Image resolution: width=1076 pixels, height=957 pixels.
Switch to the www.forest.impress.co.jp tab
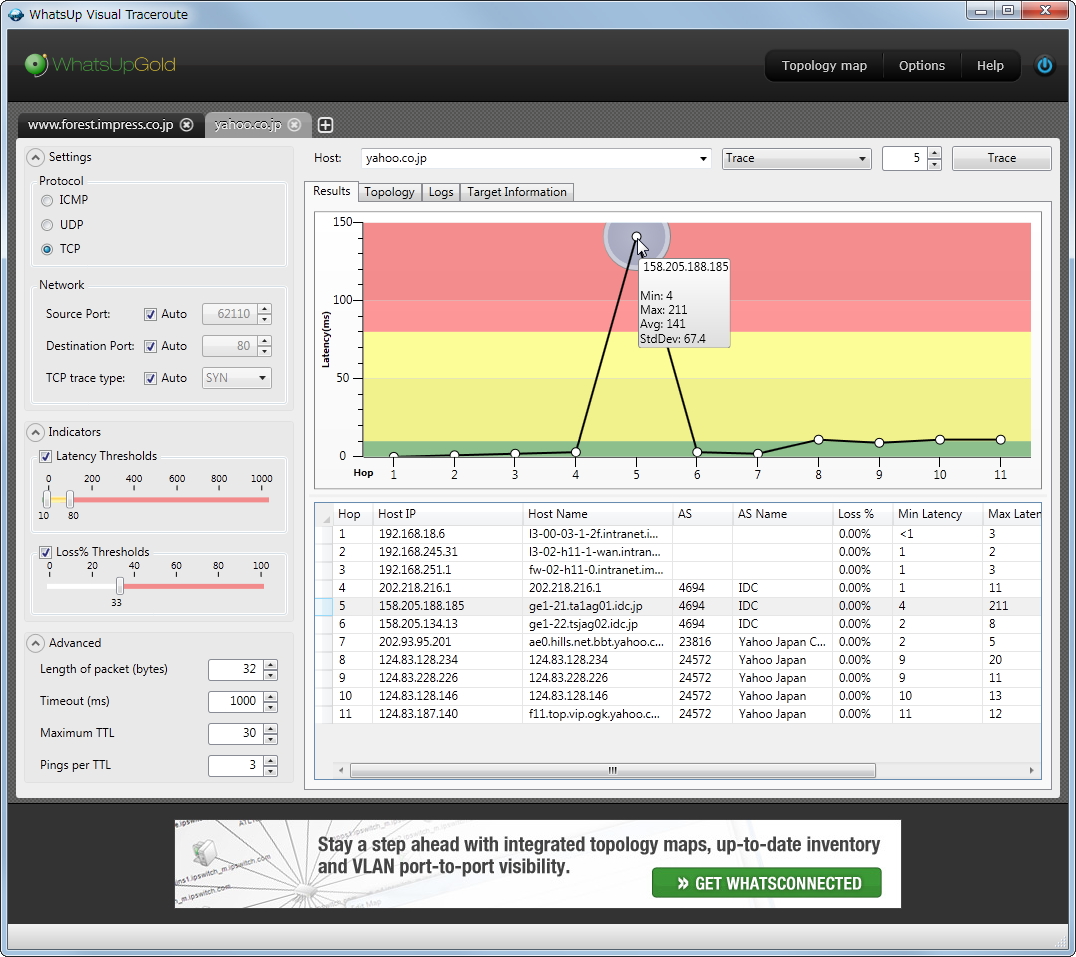coord(100,125)
